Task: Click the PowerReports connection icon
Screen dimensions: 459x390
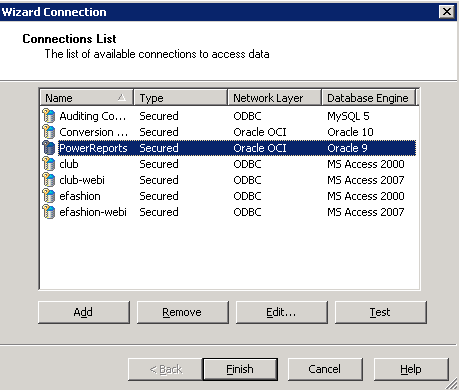Action: [49, 148]
